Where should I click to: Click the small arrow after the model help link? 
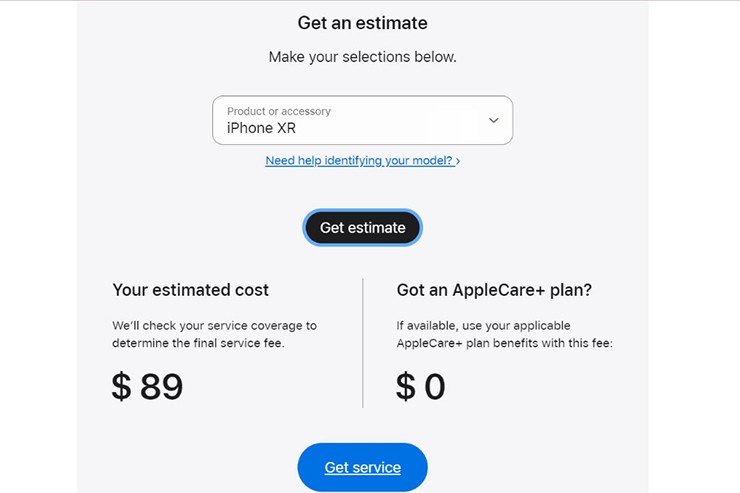click(458, 160)
